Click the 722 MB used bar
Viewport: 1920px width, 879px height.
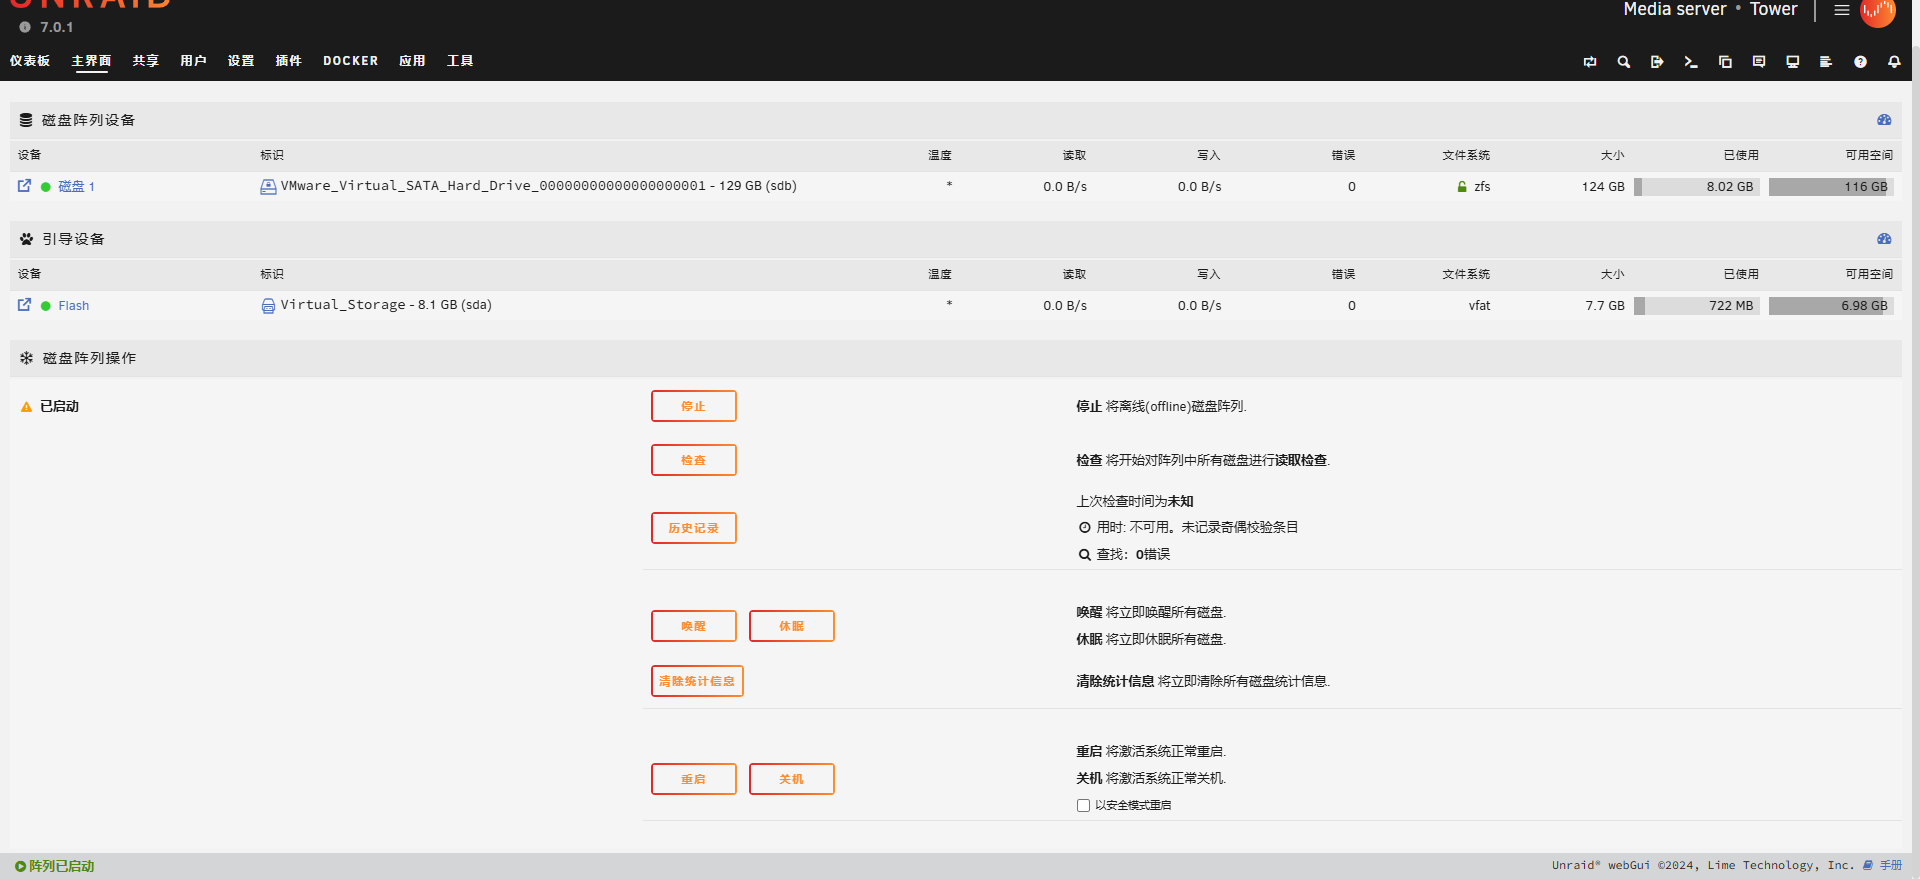[1696, 306]
